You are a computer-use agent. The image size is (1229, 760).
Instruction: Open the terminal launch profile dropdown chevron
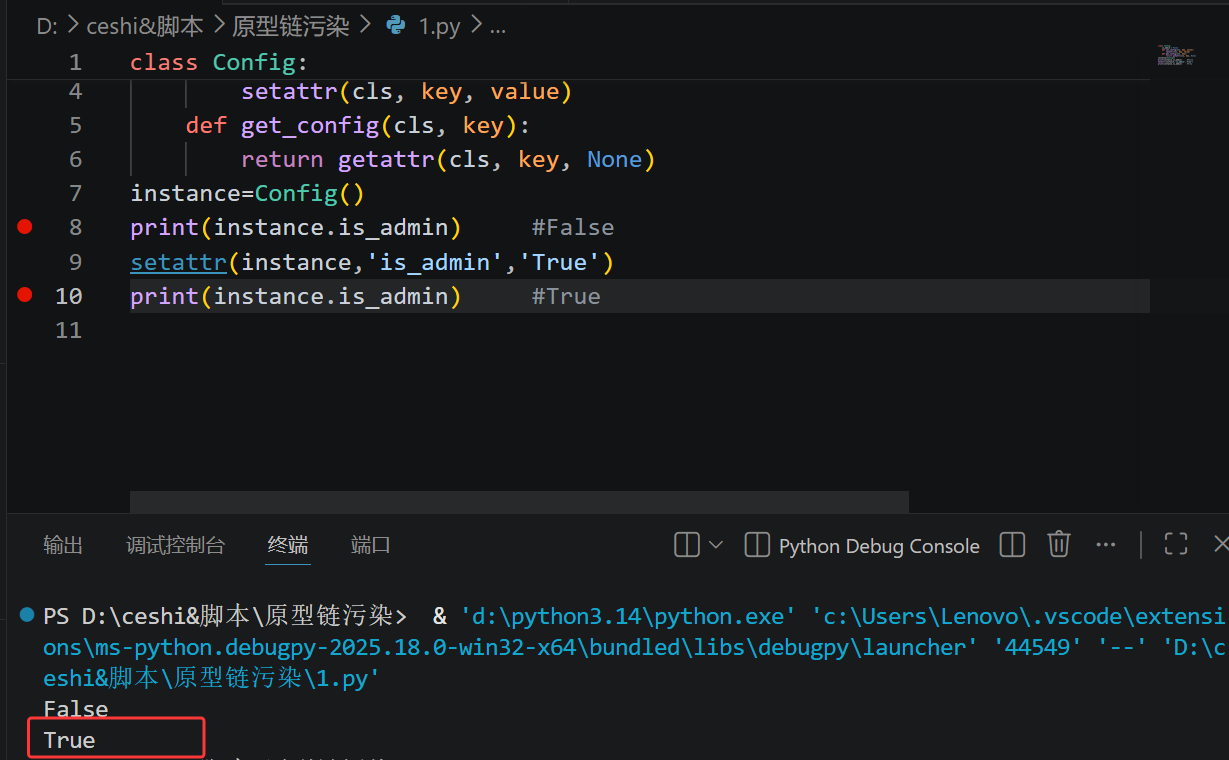click(716, 545)
